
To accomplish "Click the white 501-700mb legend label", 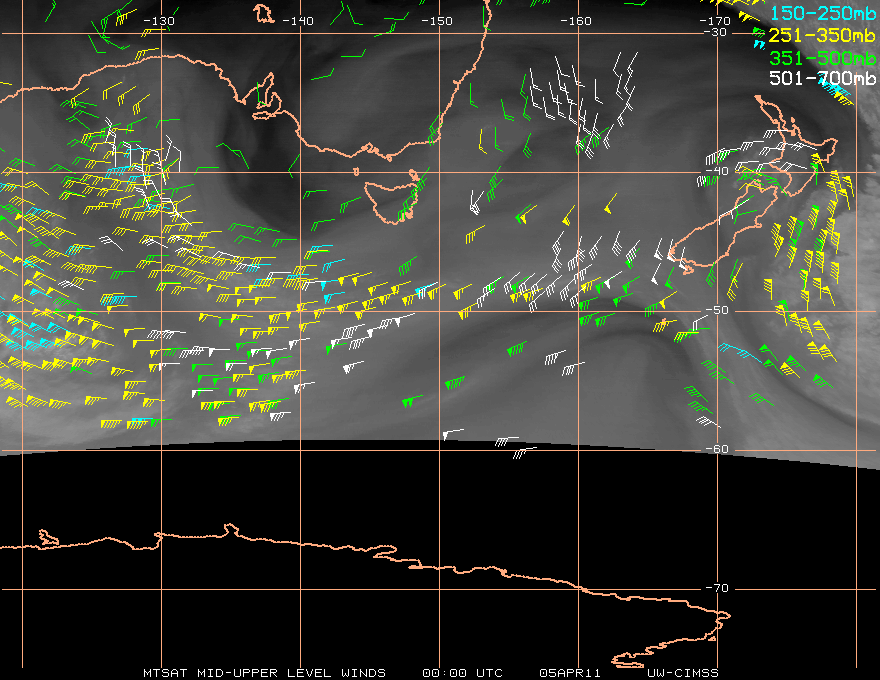I will (x=823, y=78).
